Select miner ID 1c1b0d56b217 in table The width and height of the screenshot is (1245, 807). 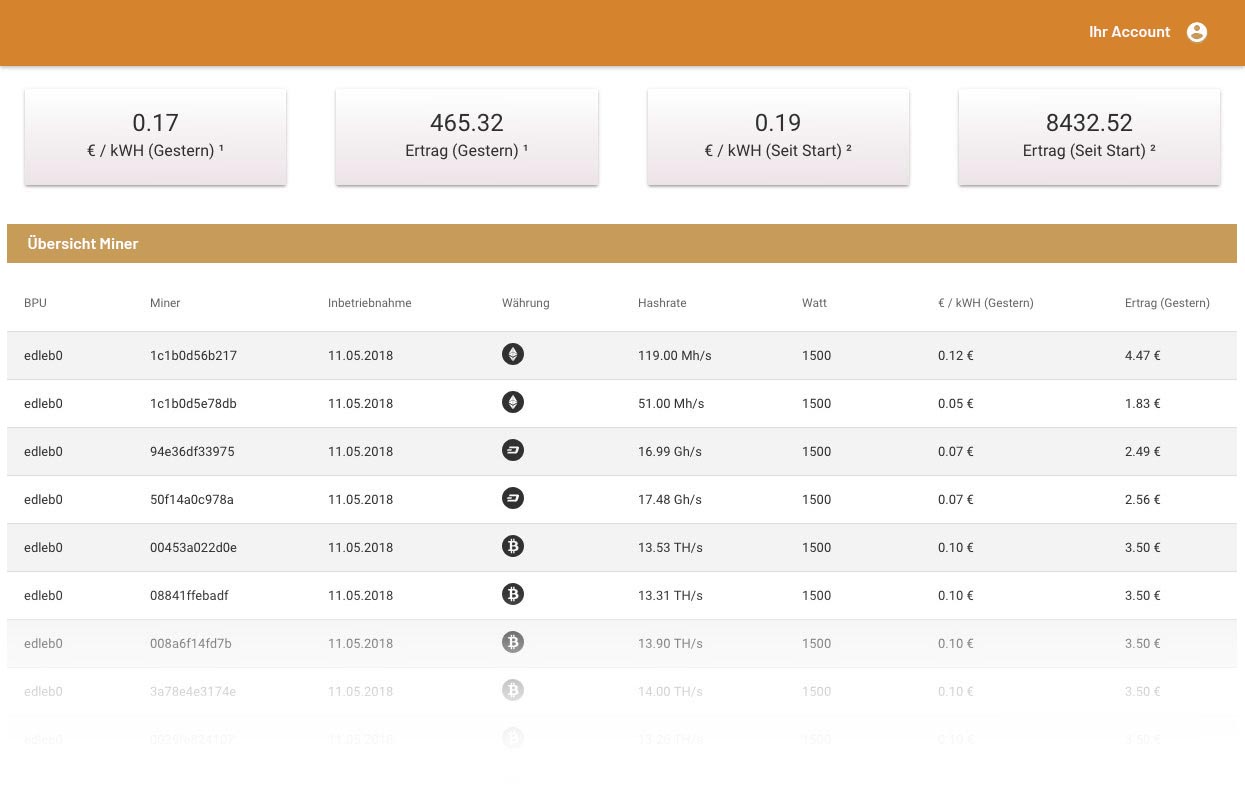[x=193, y=356]
